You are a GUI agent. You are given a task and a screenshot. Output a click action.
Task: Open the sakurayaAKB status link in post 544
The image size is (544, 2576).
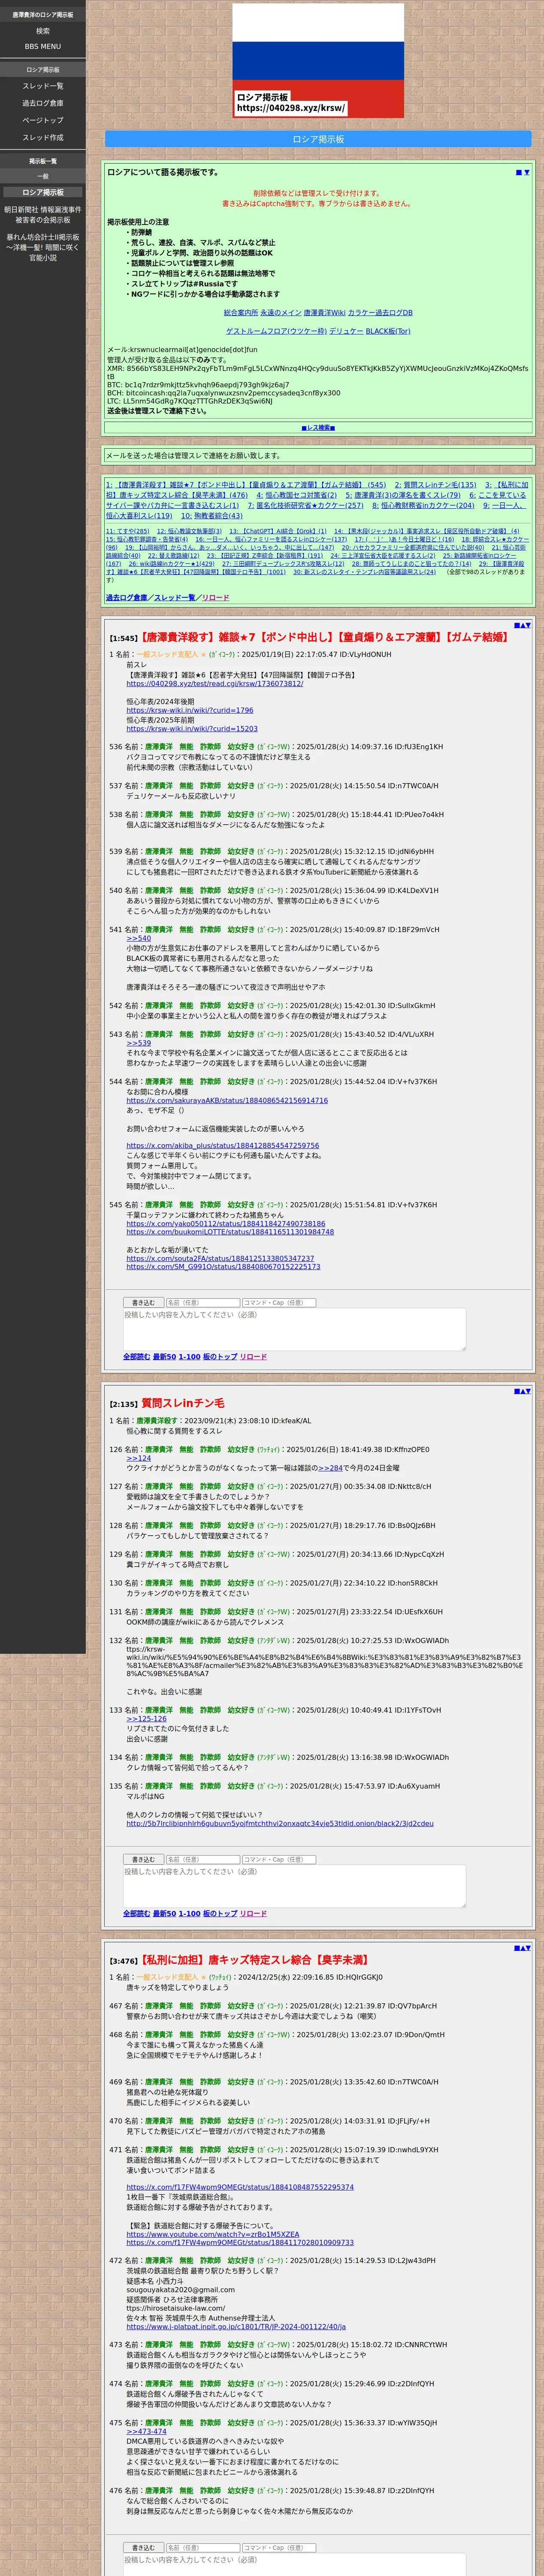click(226, 1100)
